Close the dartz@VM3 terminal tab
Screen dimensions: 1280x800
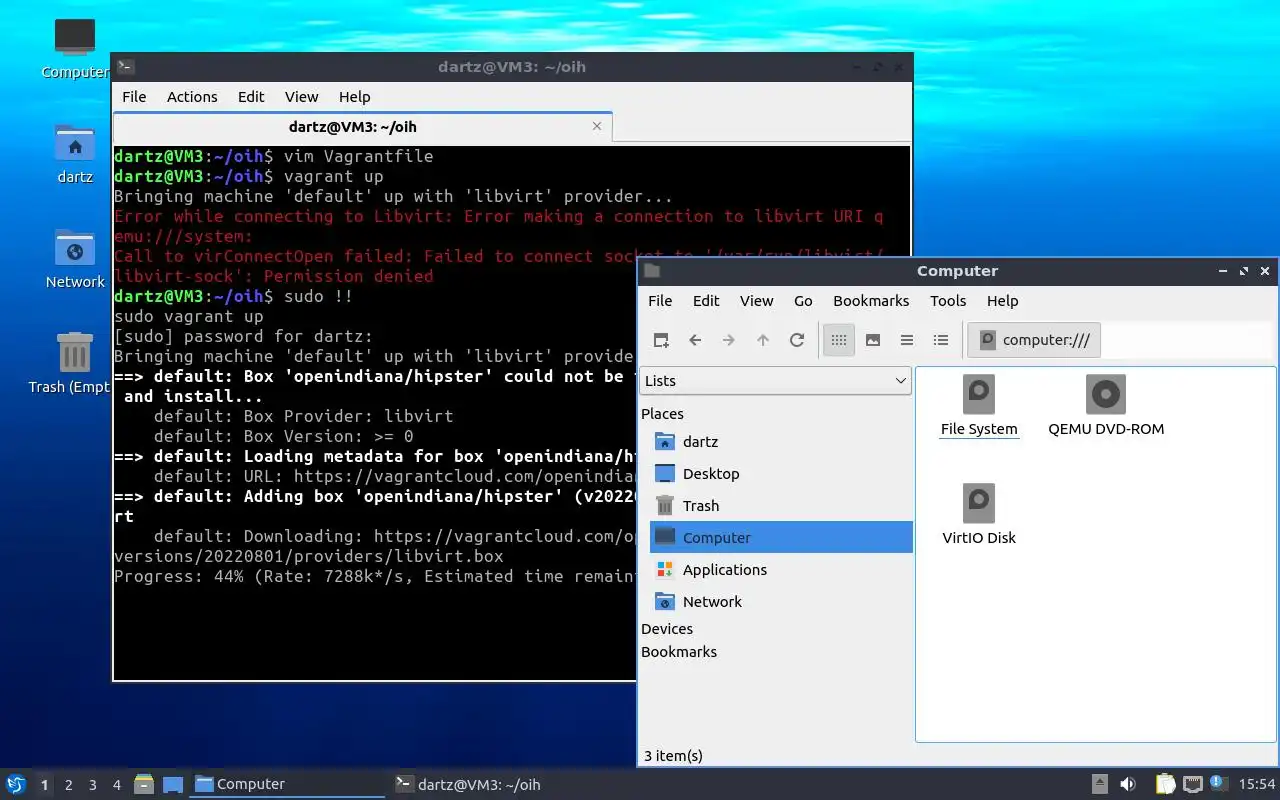point(597,126)
